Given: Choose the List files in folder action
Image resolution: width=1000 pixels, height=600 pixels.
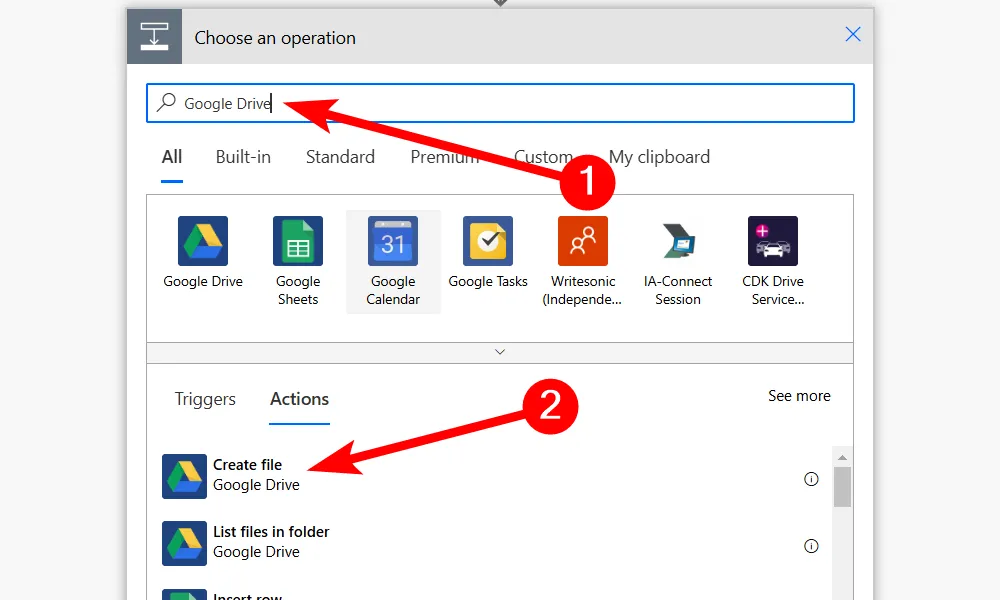Looking at the screenshot, I should coord(271,542).
